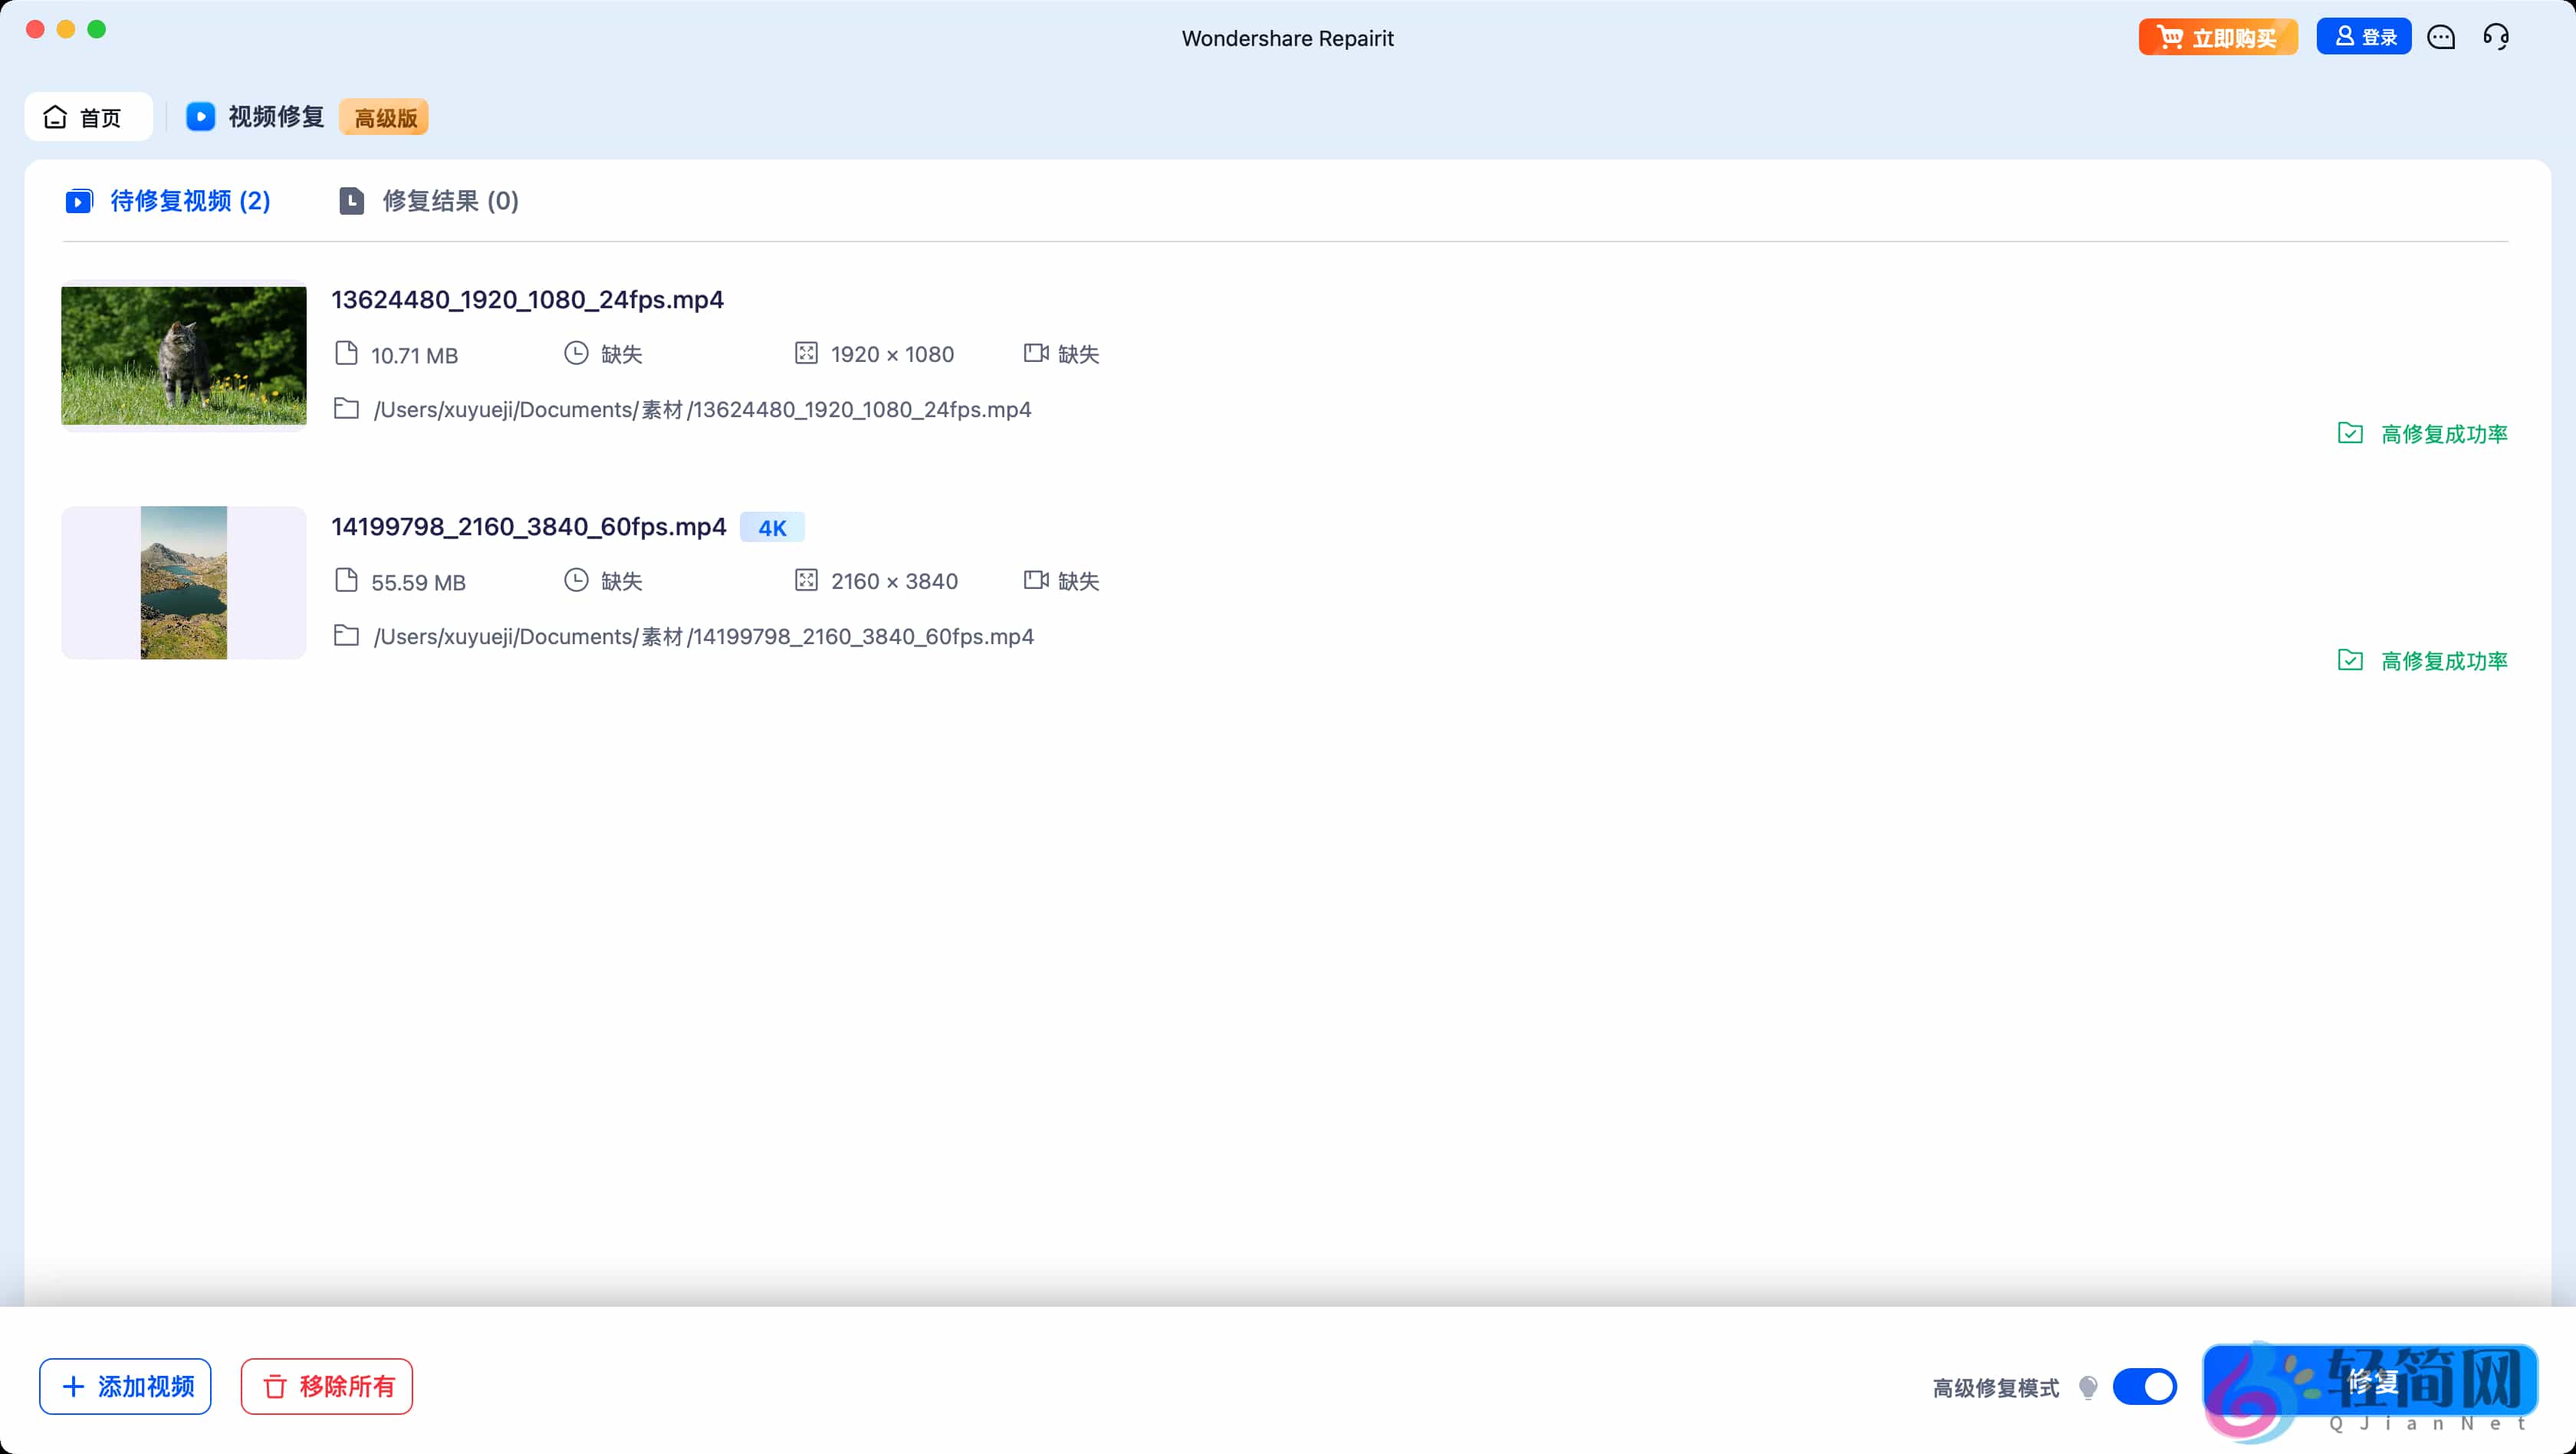Click folder icon of the 13624480 video path

pos(346,409)
